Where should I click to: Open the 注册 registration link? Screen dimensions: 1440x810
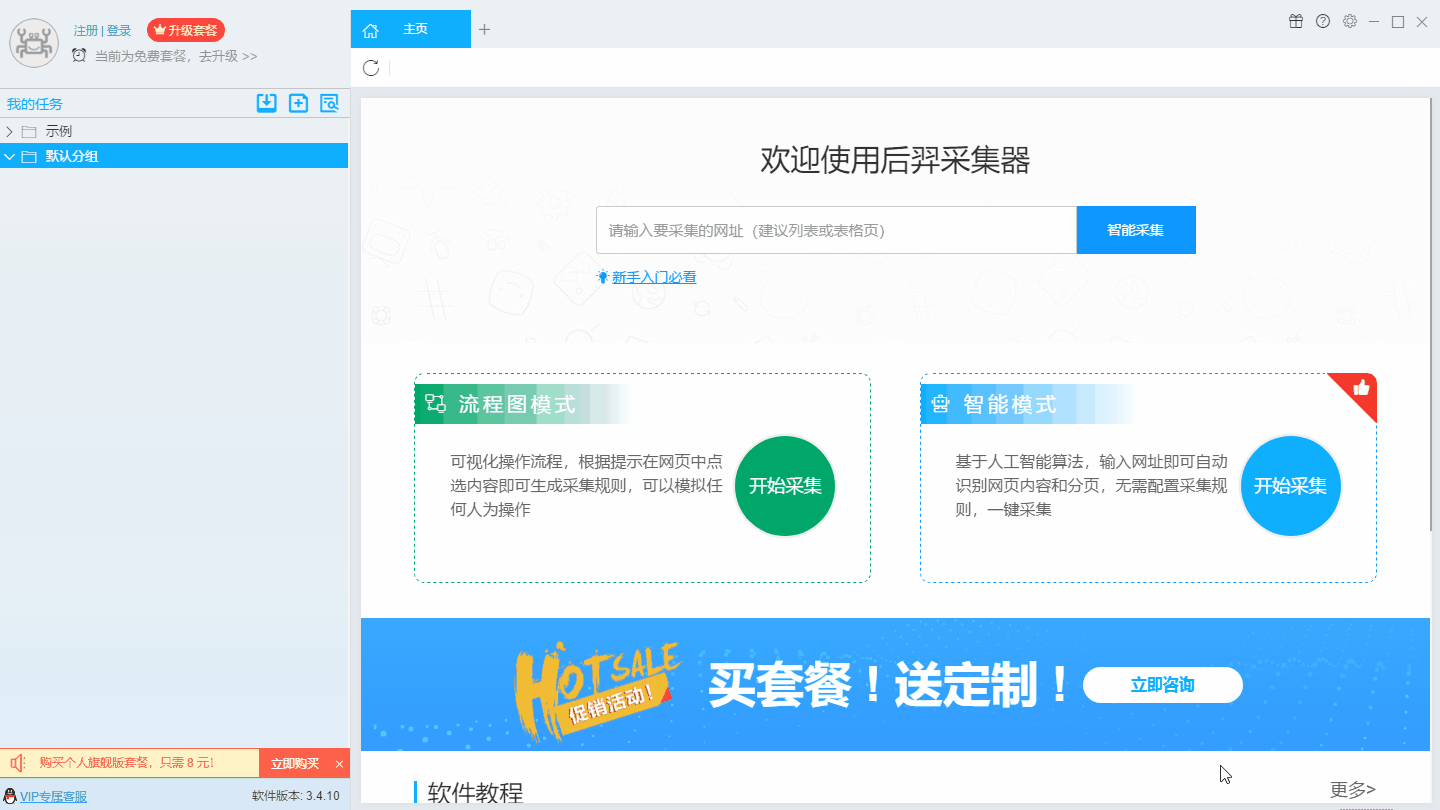pos(86,30)
